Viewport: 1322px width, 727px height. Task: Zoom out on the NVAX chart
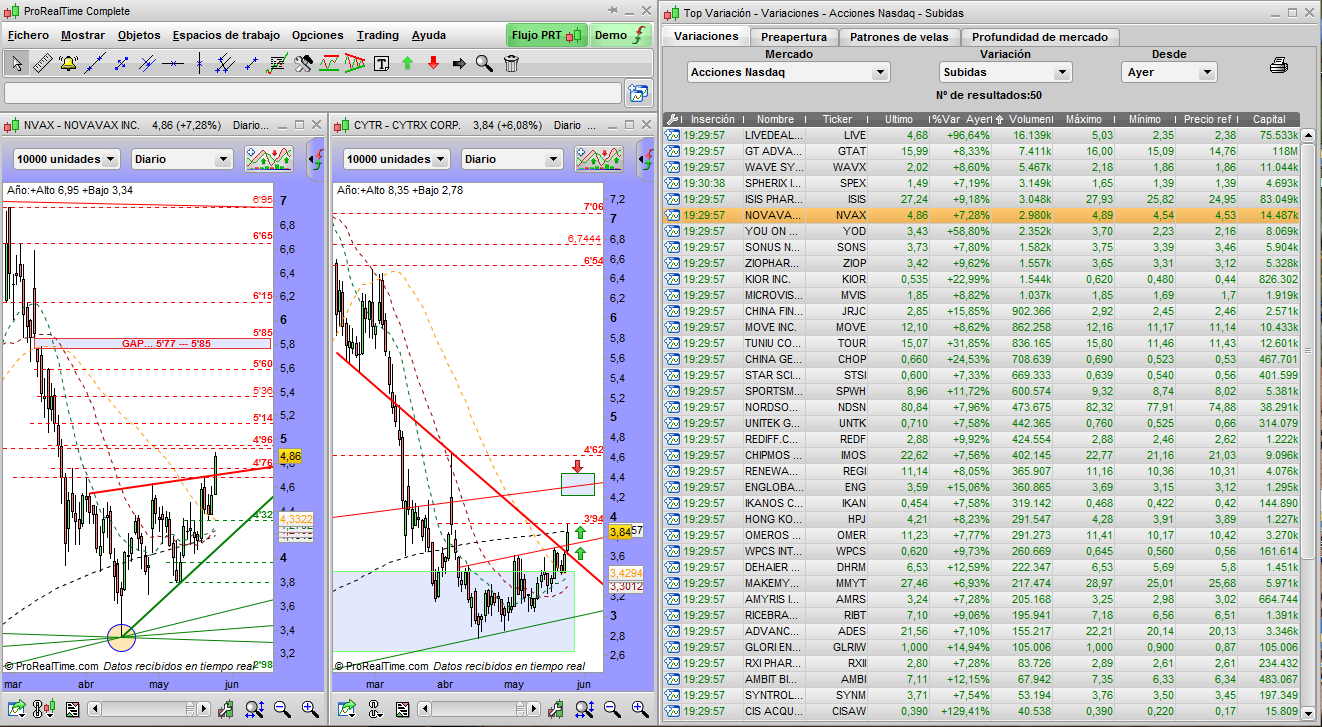coord(282,709)
